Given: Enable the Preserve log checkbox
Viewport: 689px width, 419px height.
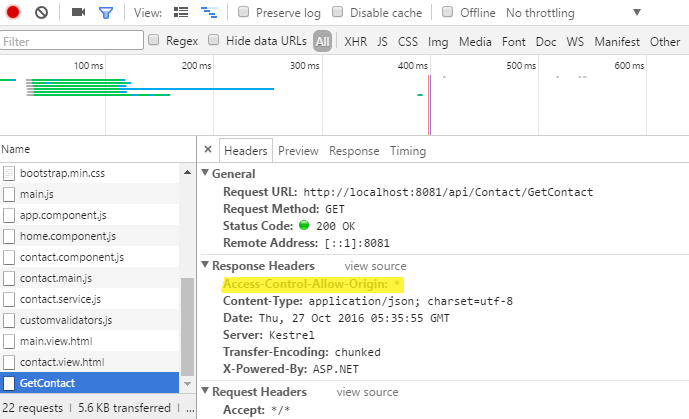Looking at the screenshot, I should pyautogui.click(x=243, y=12).
